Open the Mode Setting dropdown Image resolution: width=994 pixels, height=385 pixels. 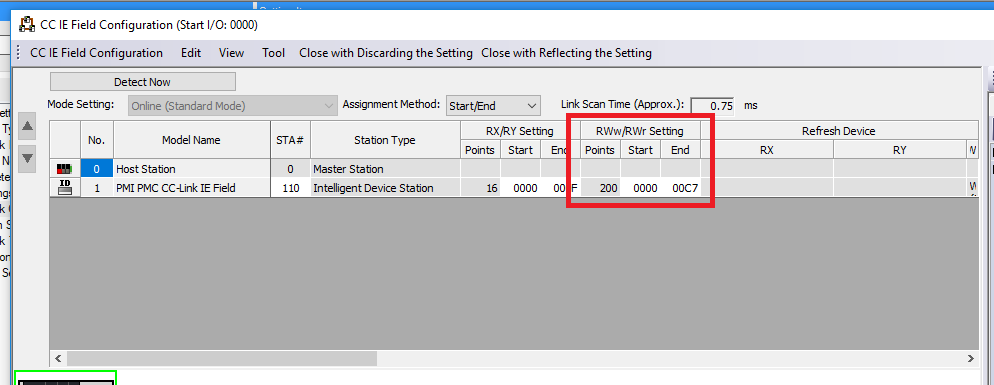pyautogui.click(x=233, y=106)
